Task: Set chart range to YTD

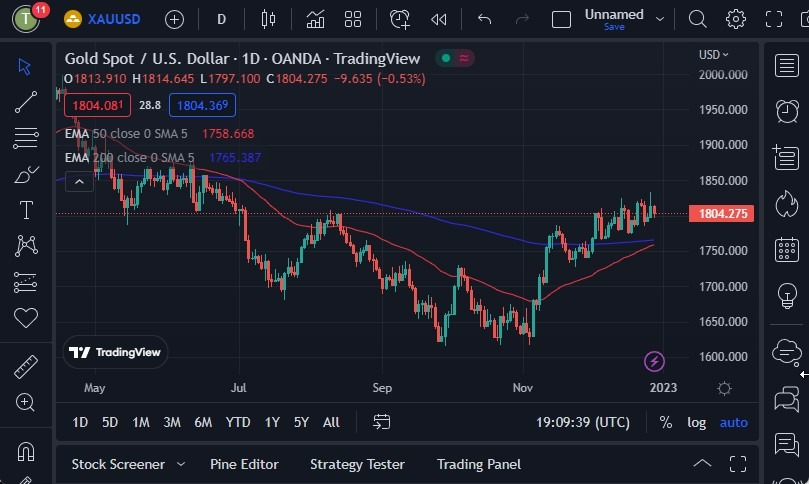Action: (x=238, y=422)
